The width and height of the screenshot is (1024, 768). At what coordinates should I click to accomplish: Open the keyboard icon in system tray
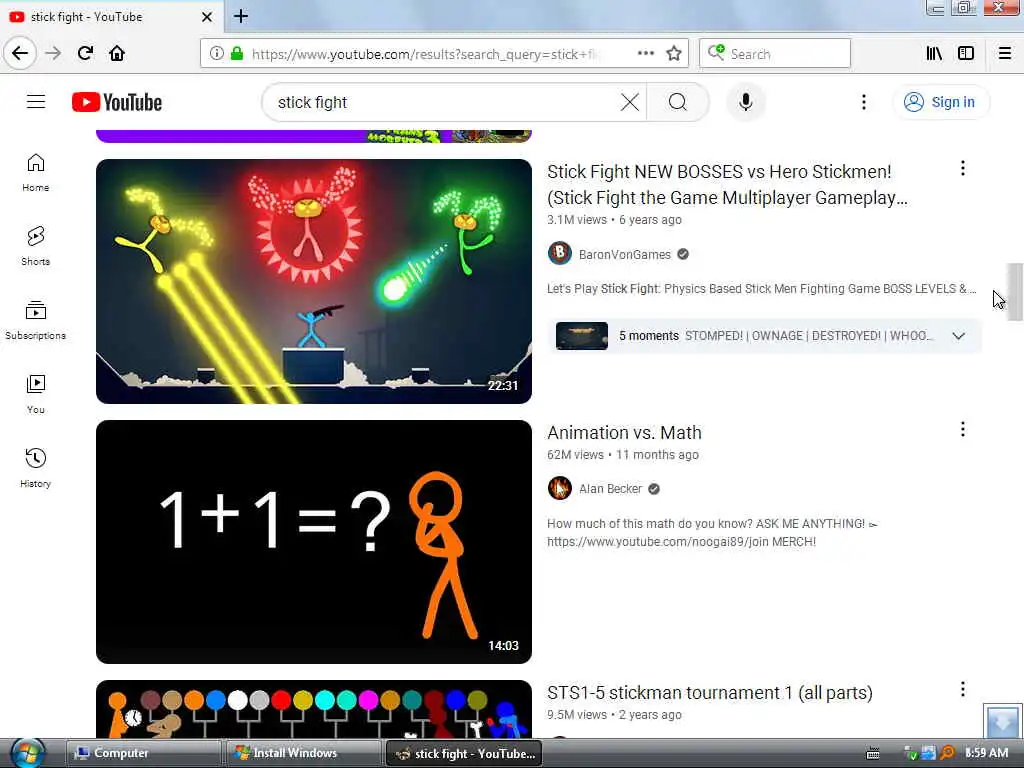tap(872, 754)
